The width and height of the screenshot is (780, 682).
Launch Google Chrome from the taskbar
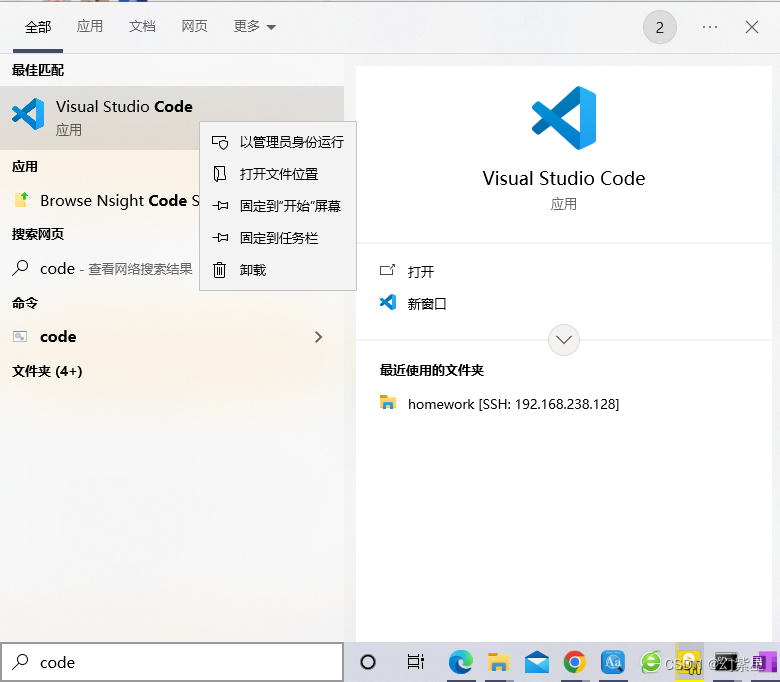click(x=575, y=663)
